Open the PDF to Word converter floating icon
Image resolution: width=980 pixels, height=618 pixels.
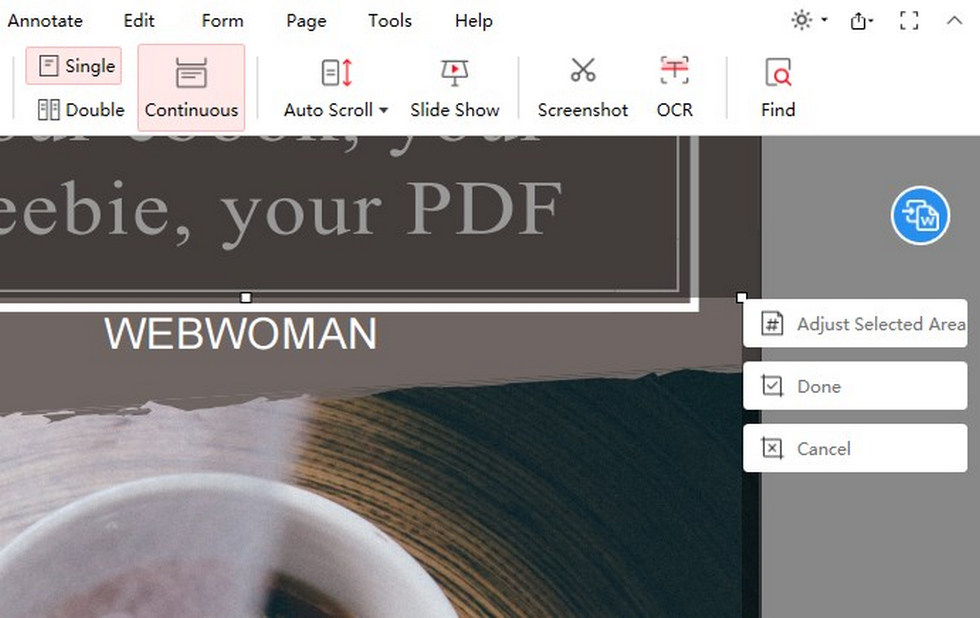tap(920, 216)
